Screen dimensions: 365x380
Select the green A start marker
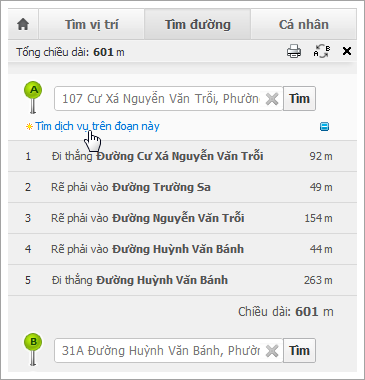pos(33,98)
